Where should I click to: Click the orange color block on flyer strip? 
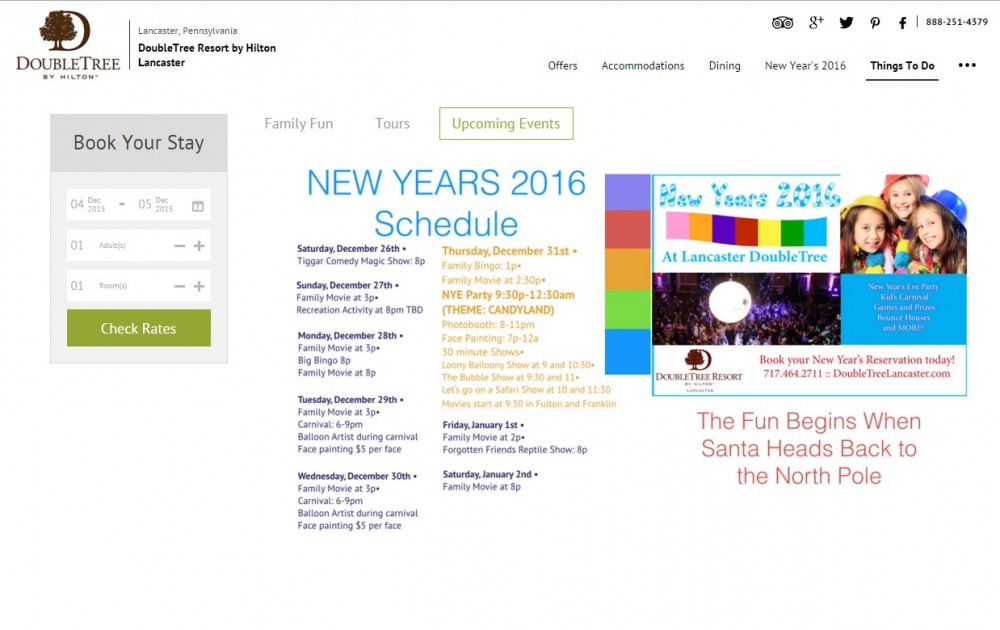click(x=627, y=269)
